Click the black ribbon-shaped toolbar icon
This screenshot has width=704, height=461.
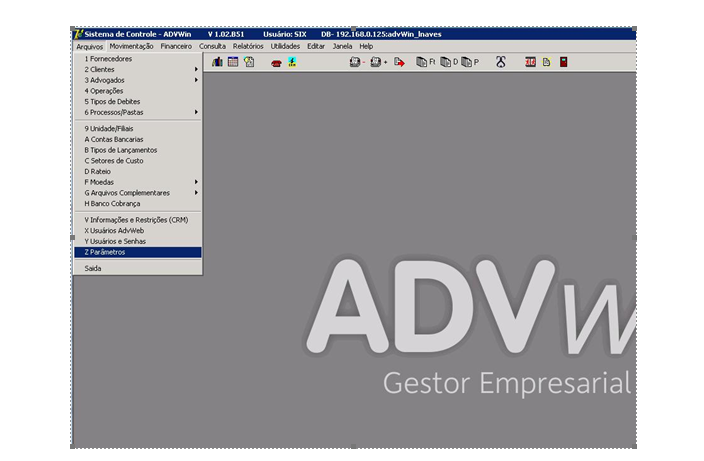pos(501,62)
